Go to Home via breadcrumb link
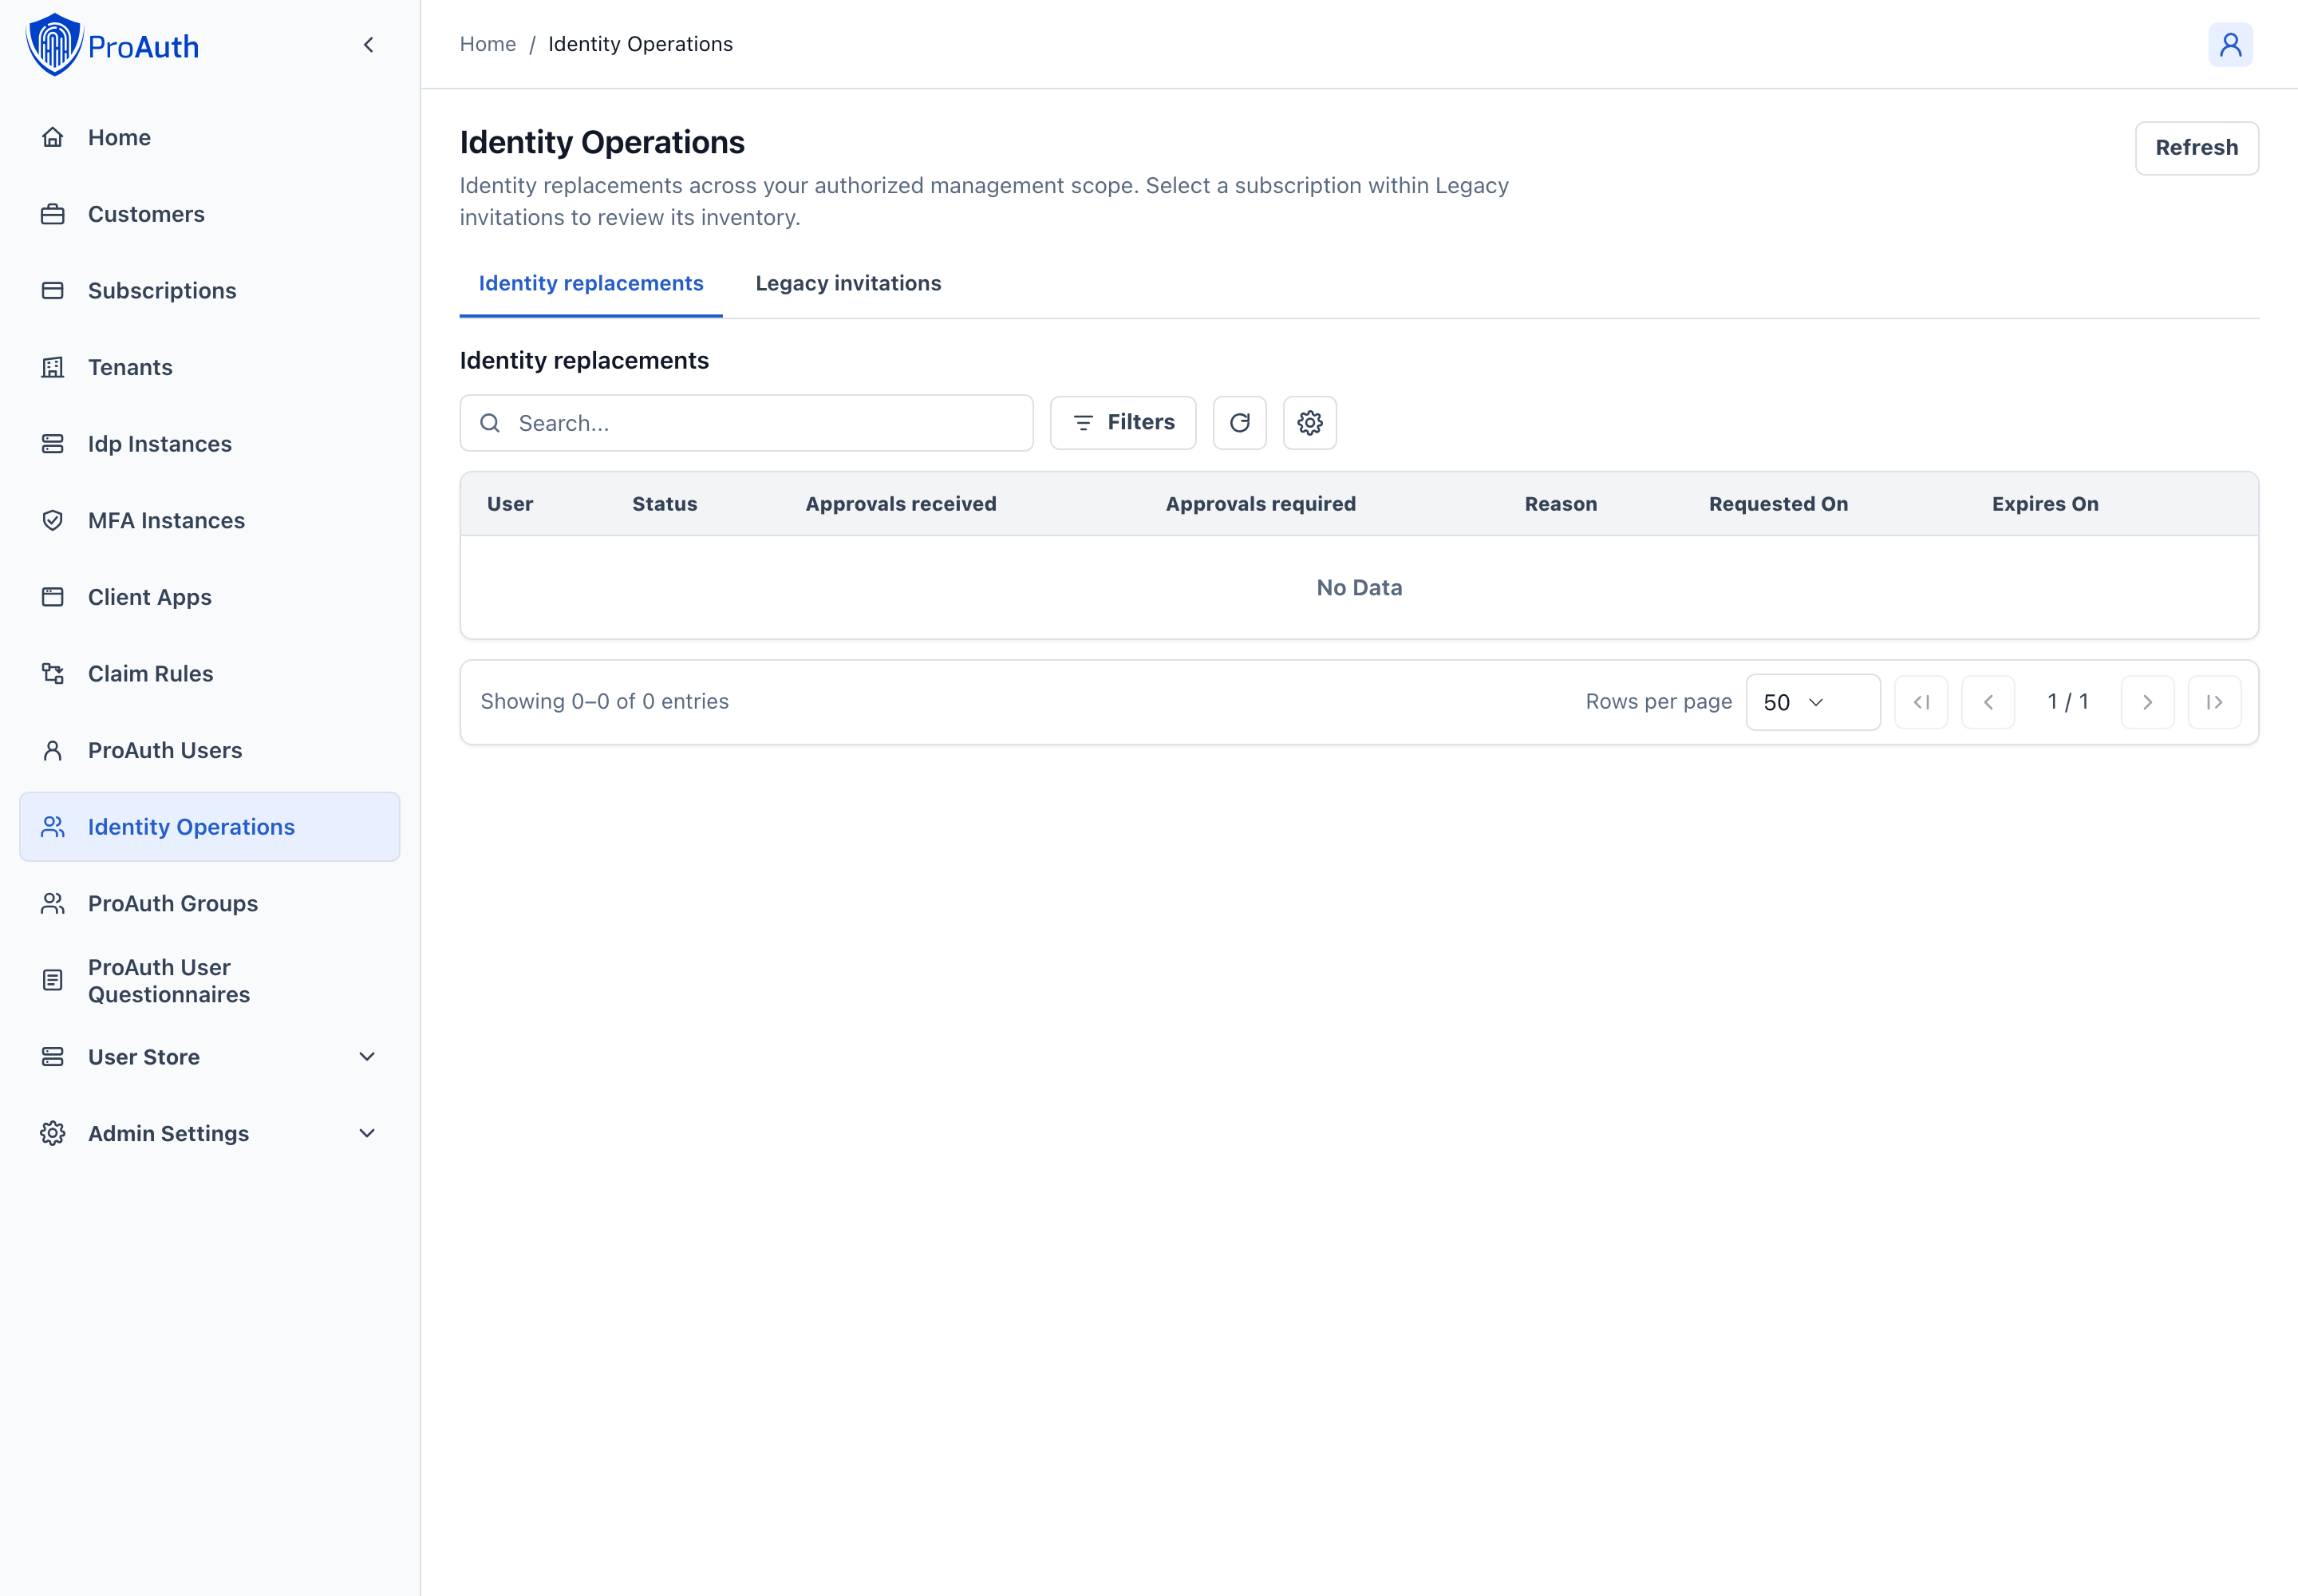The width and height of the screenshot is (2298, 1596). (x=488, y=44)
